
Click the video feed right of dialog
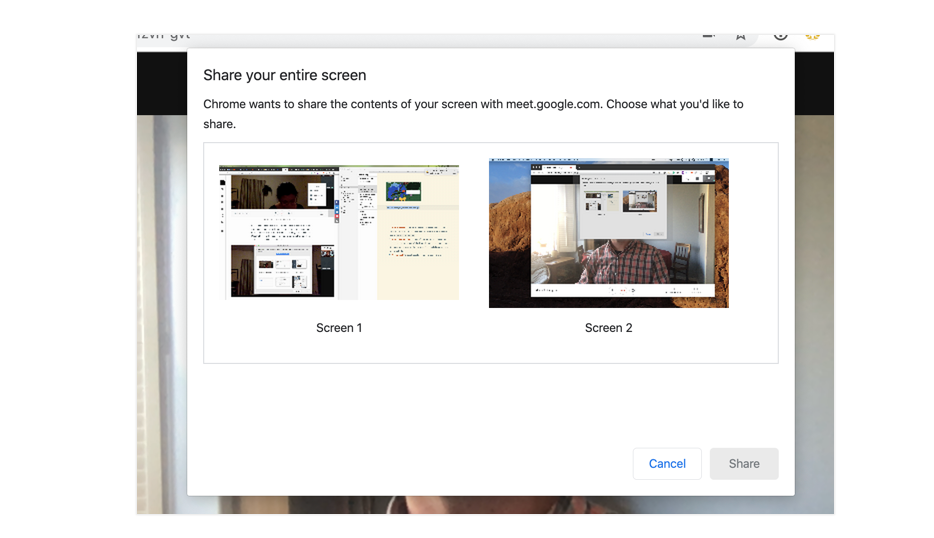814,300
